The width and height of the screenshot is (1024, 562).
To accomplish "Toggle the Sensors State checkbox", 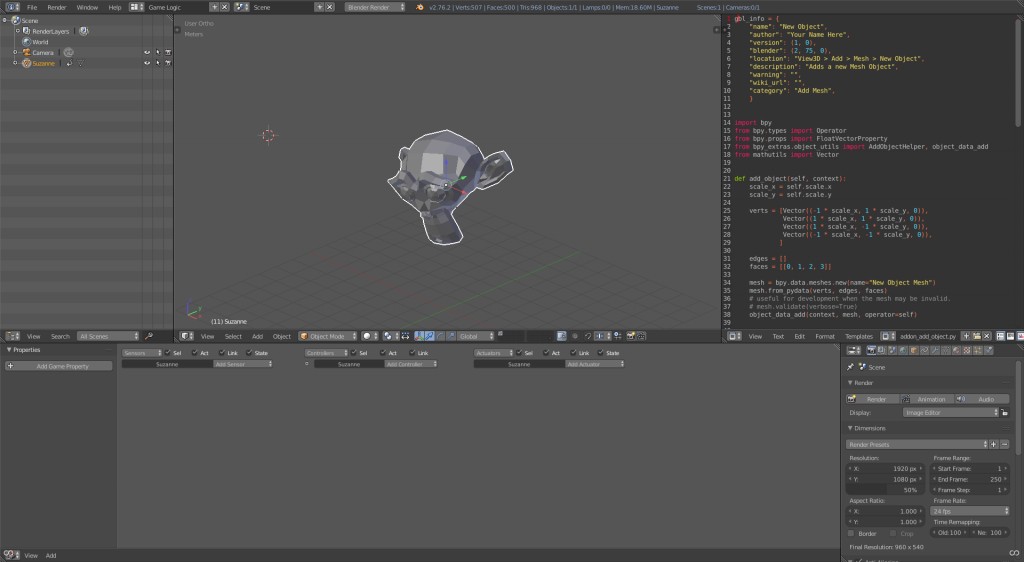I will click(x=251, y=353).
